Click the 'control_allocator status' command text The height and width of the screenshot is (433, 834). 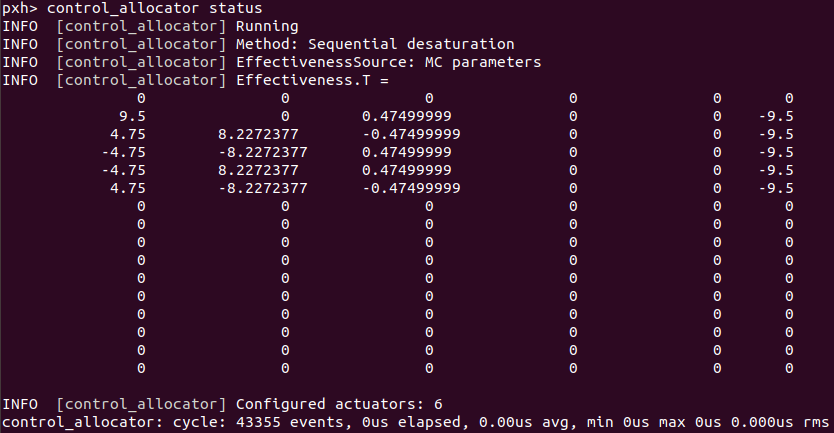(154, 9)
